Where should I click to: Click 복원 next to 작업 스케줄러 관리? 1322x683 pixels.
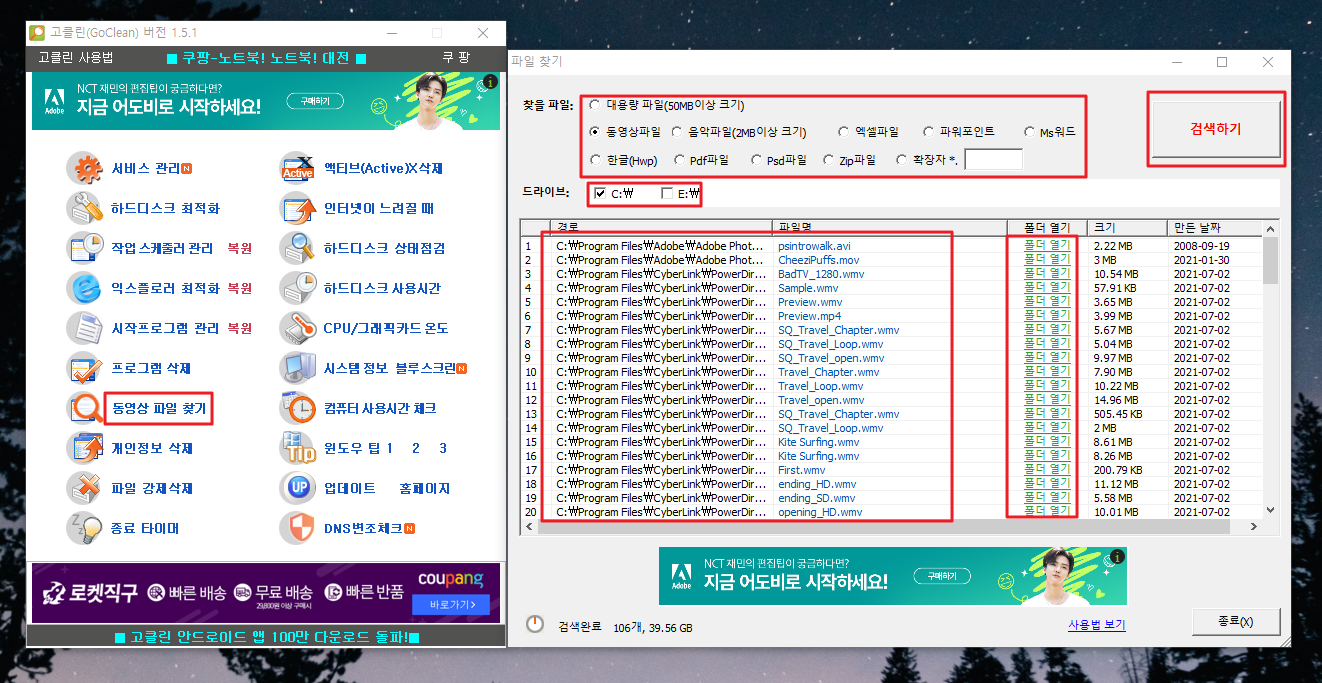pos(240,248)
